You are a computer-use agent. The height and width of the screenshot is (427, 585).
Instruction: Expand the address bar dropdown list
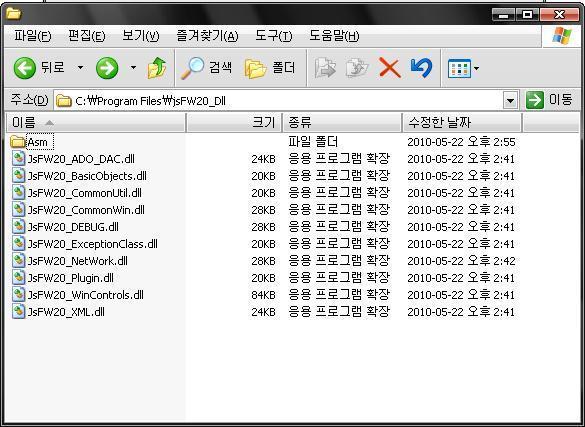[x=510, y=100]
